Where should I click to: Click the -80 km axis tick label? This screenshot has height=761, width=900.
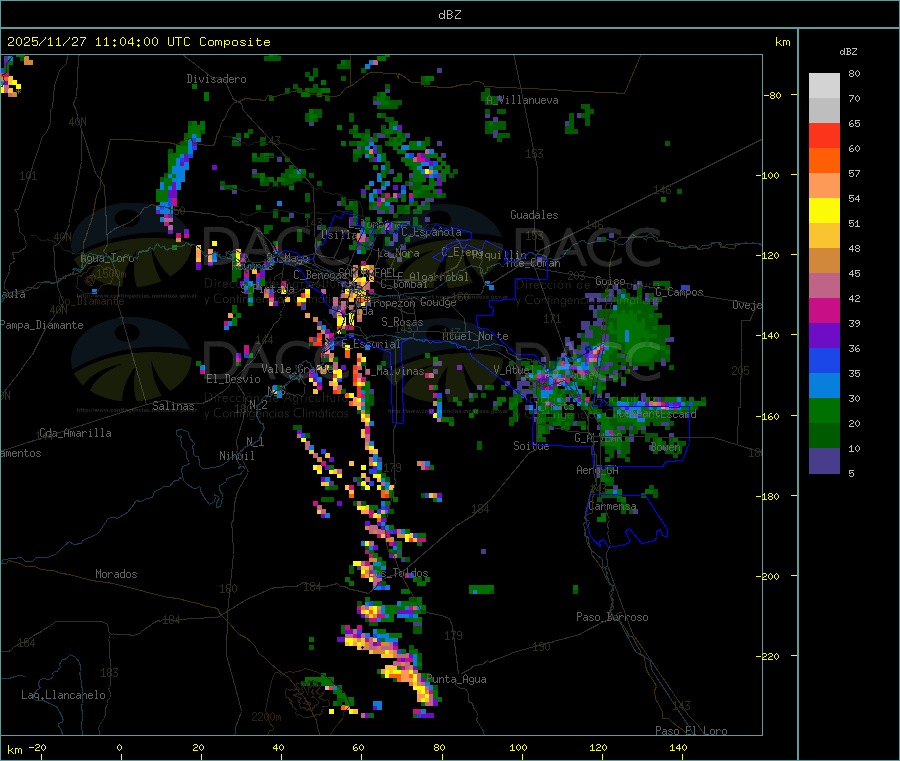tap(773, 95)
